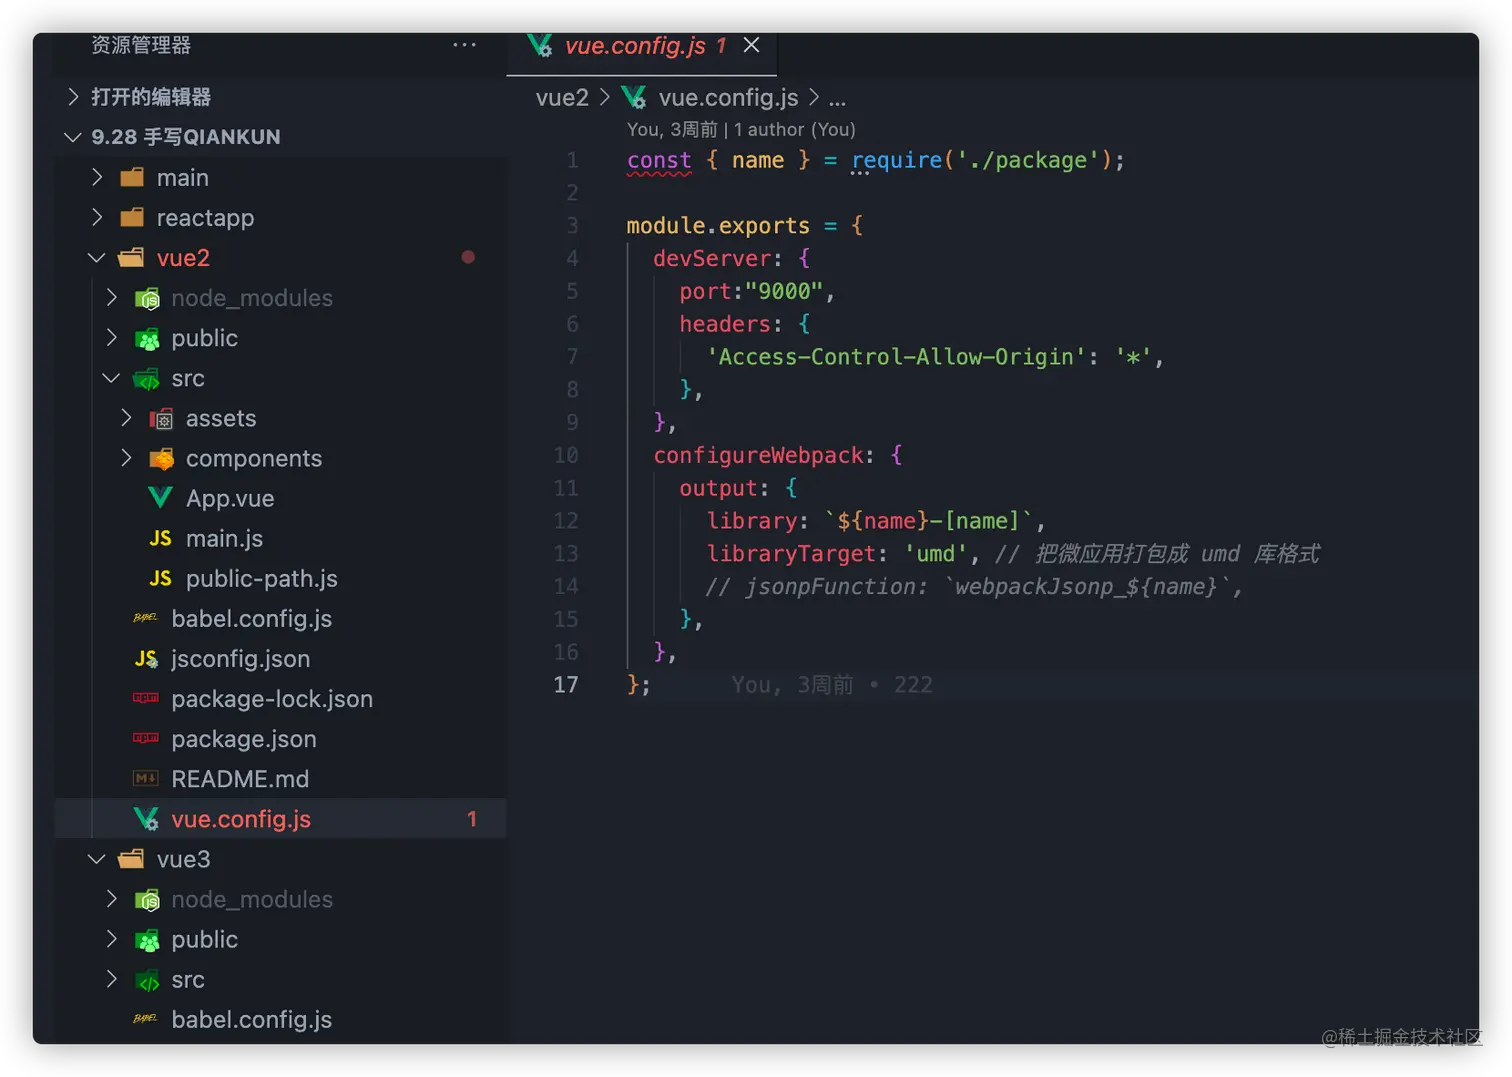The image size is (1512, 1077).
Task: Open vue3 babel.config.js file
Action: [x=251, y=1019]
